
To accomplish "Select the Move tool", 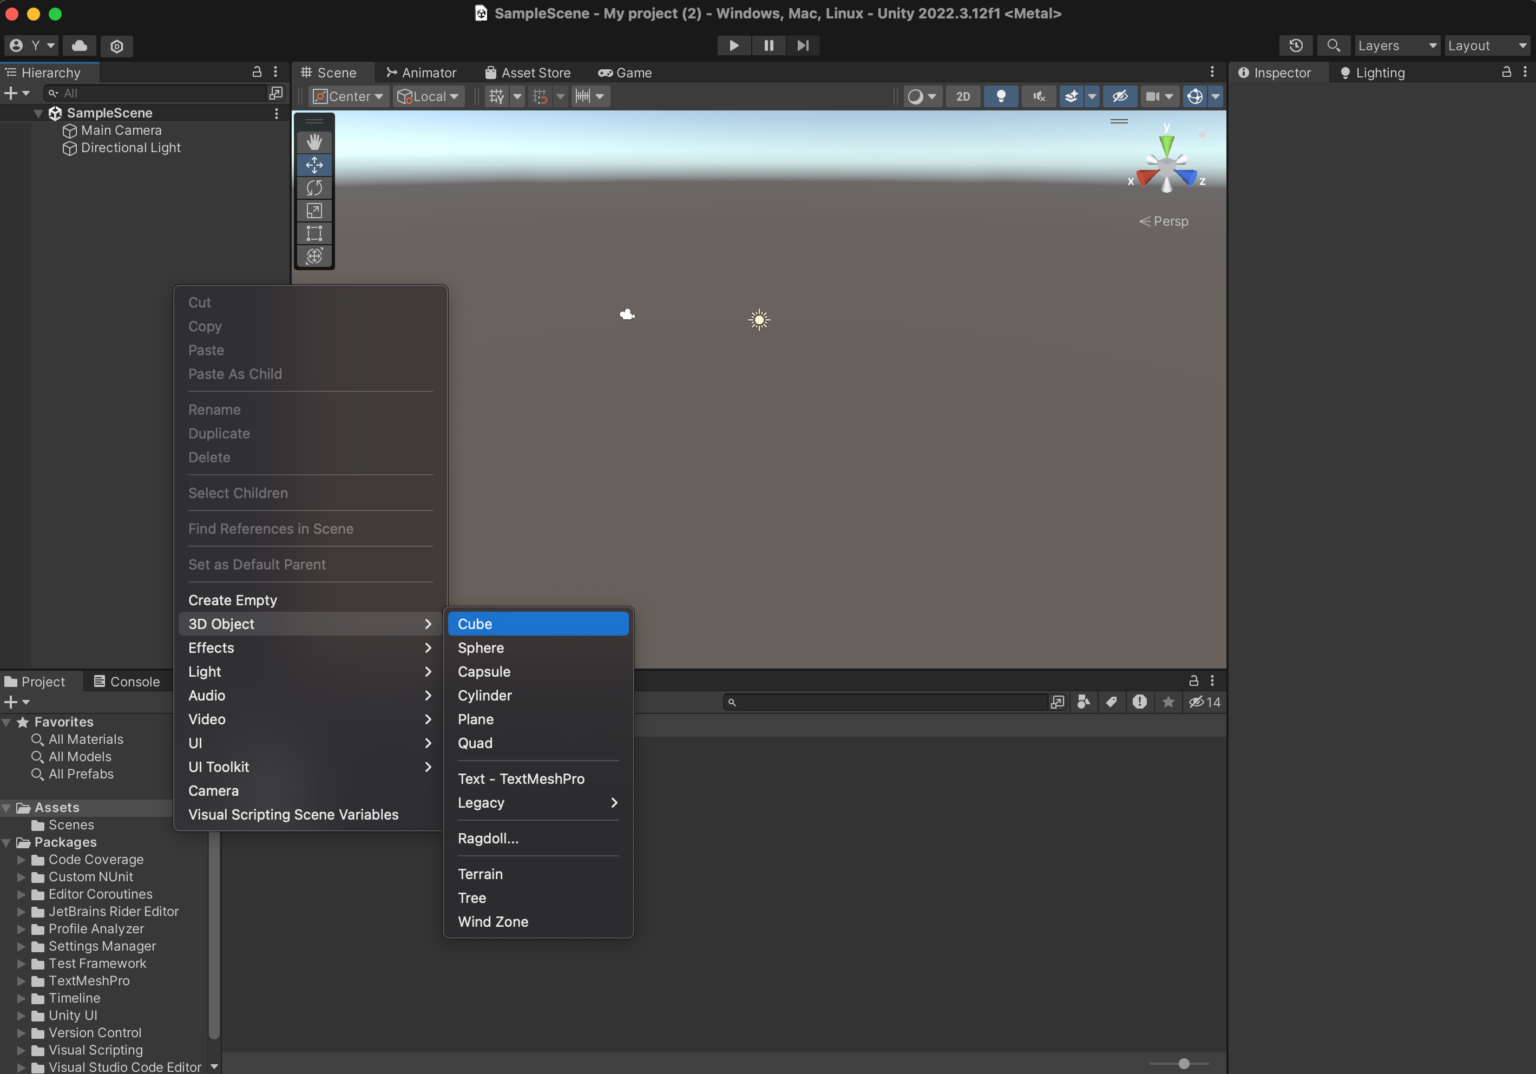I will point(314,164).
